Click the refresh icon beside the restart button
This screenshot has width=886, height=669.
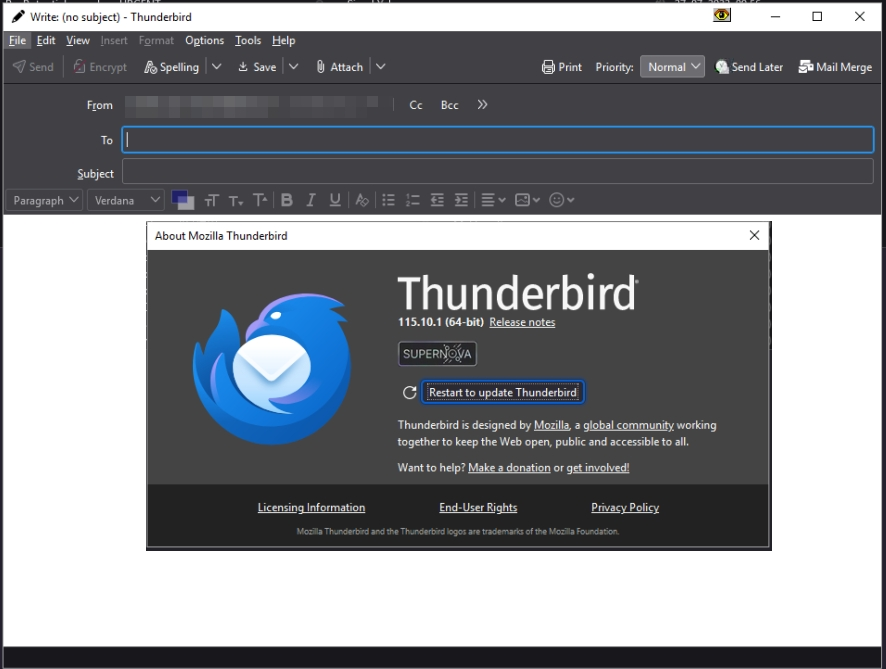coord(408,393)
